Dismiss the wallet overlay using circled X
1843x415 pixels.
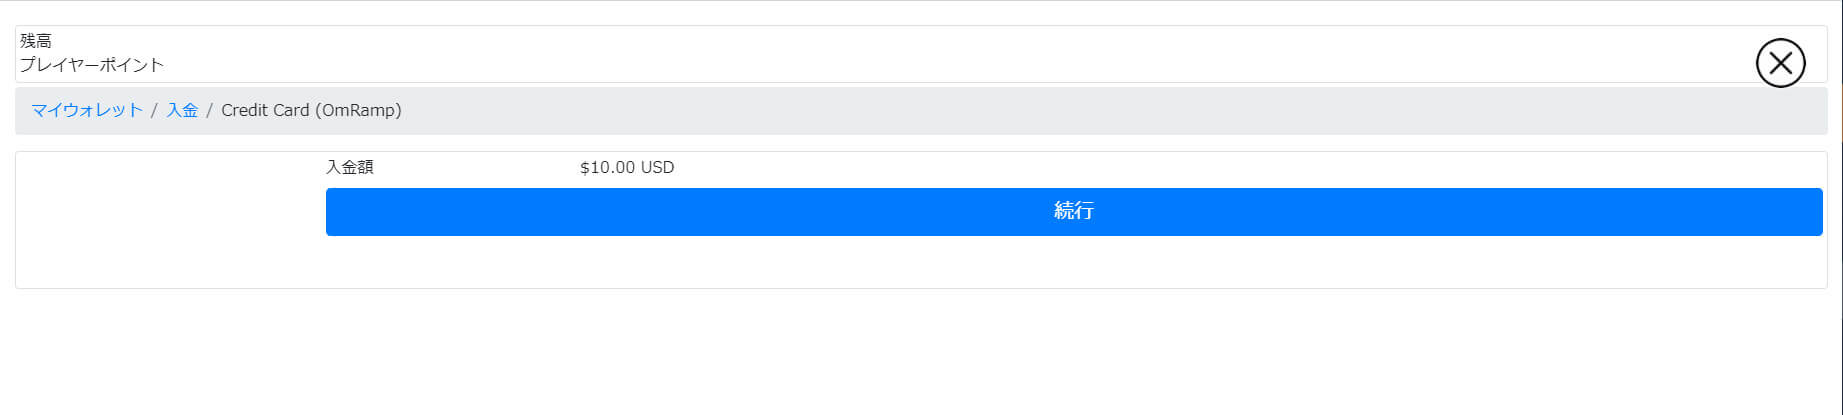click(1780, 64)
